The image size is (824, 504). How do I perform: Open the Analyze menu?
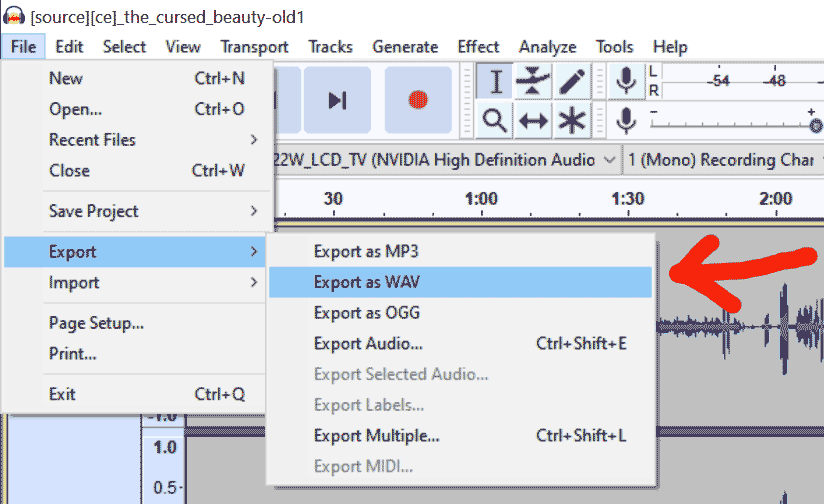tap(548, 47)
